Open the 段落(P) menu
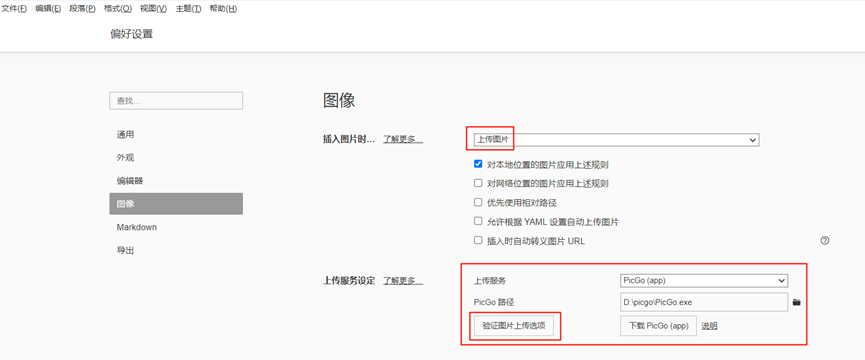 (83, 9)
